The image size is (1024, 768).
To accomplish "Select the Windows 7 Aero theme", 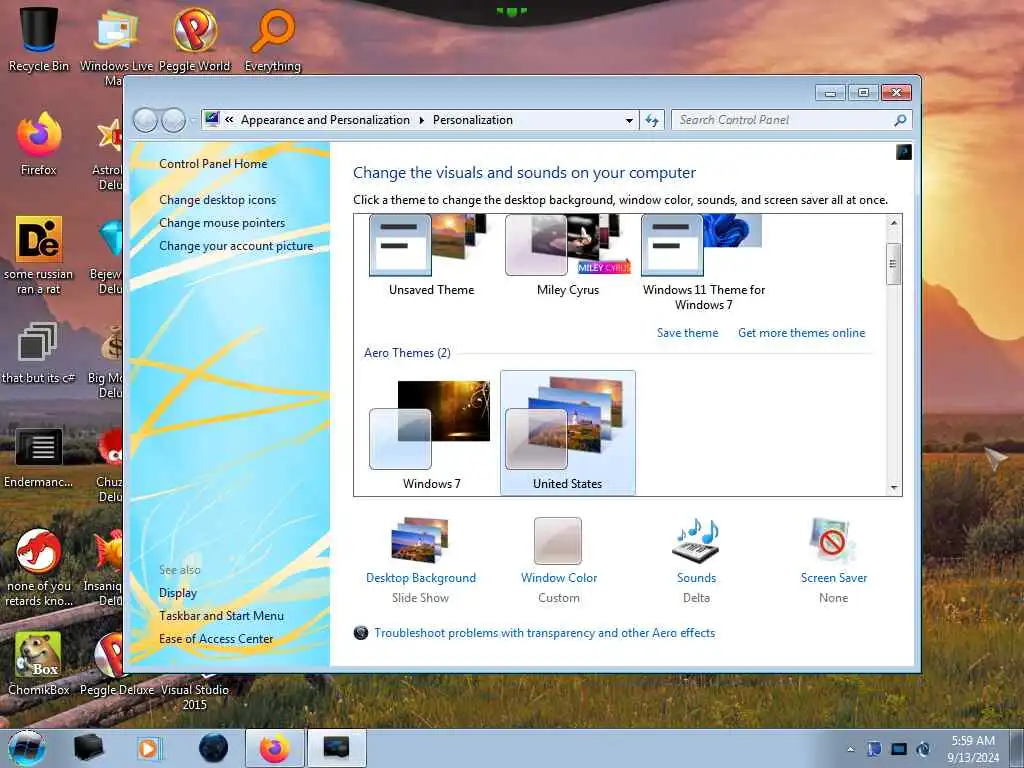I will (x=431, y=433).
